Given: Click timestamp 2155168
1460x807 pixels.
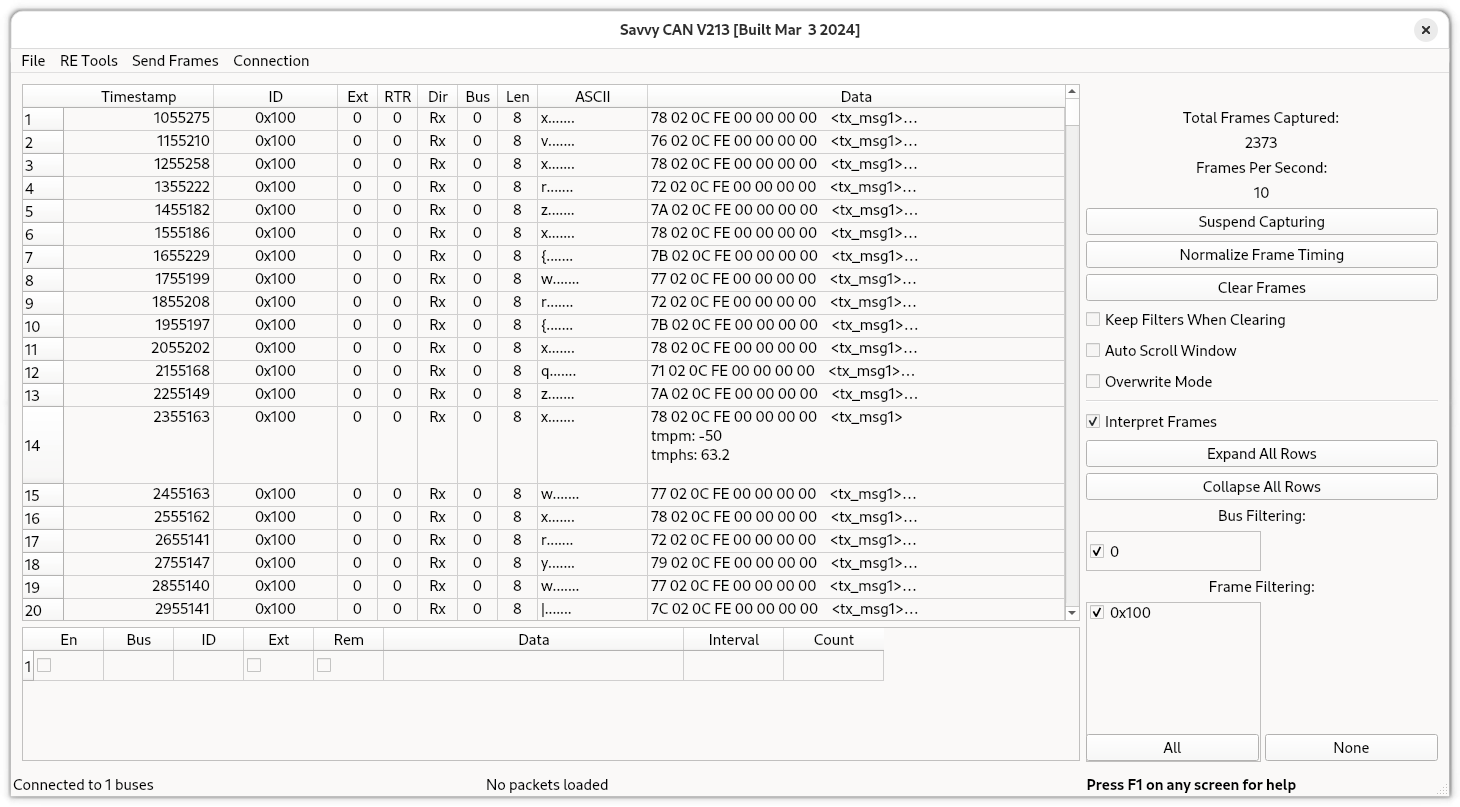Looking at the screenshot, I should pyautogui.click(x=181, y=371).
